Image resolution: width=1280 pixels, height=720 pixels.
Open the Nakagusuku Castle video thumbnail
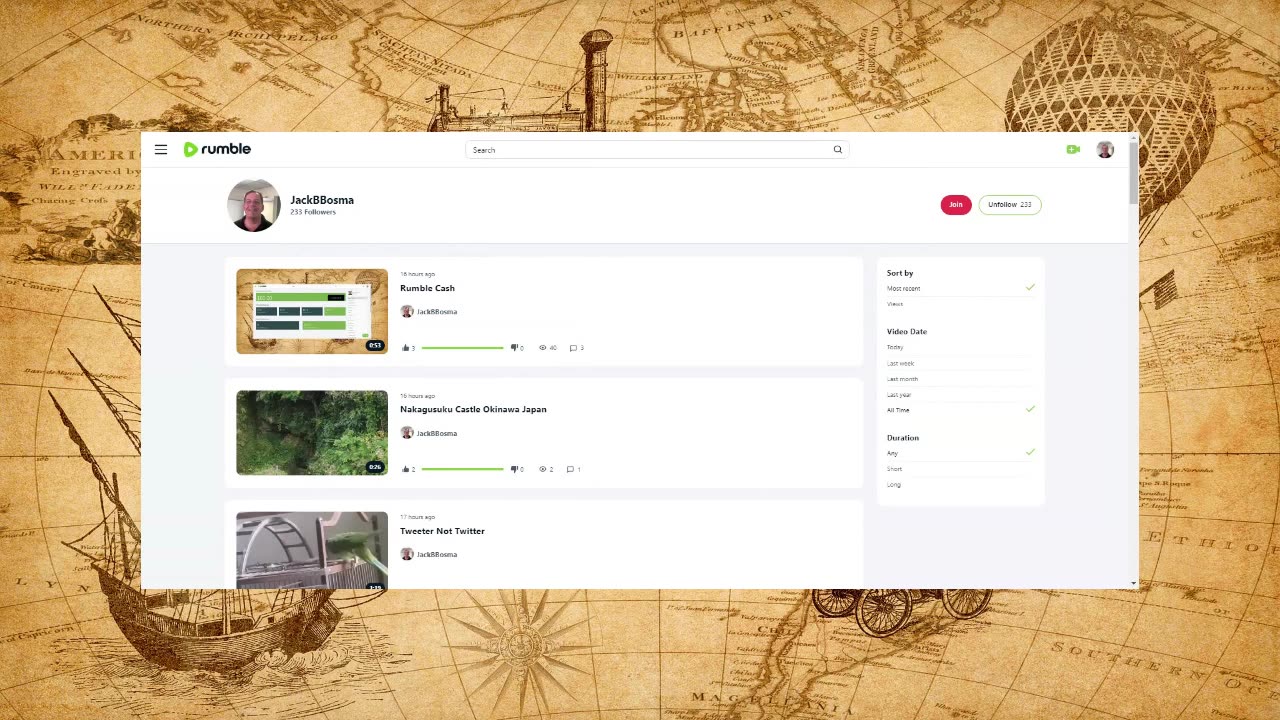tap(312, 432)
